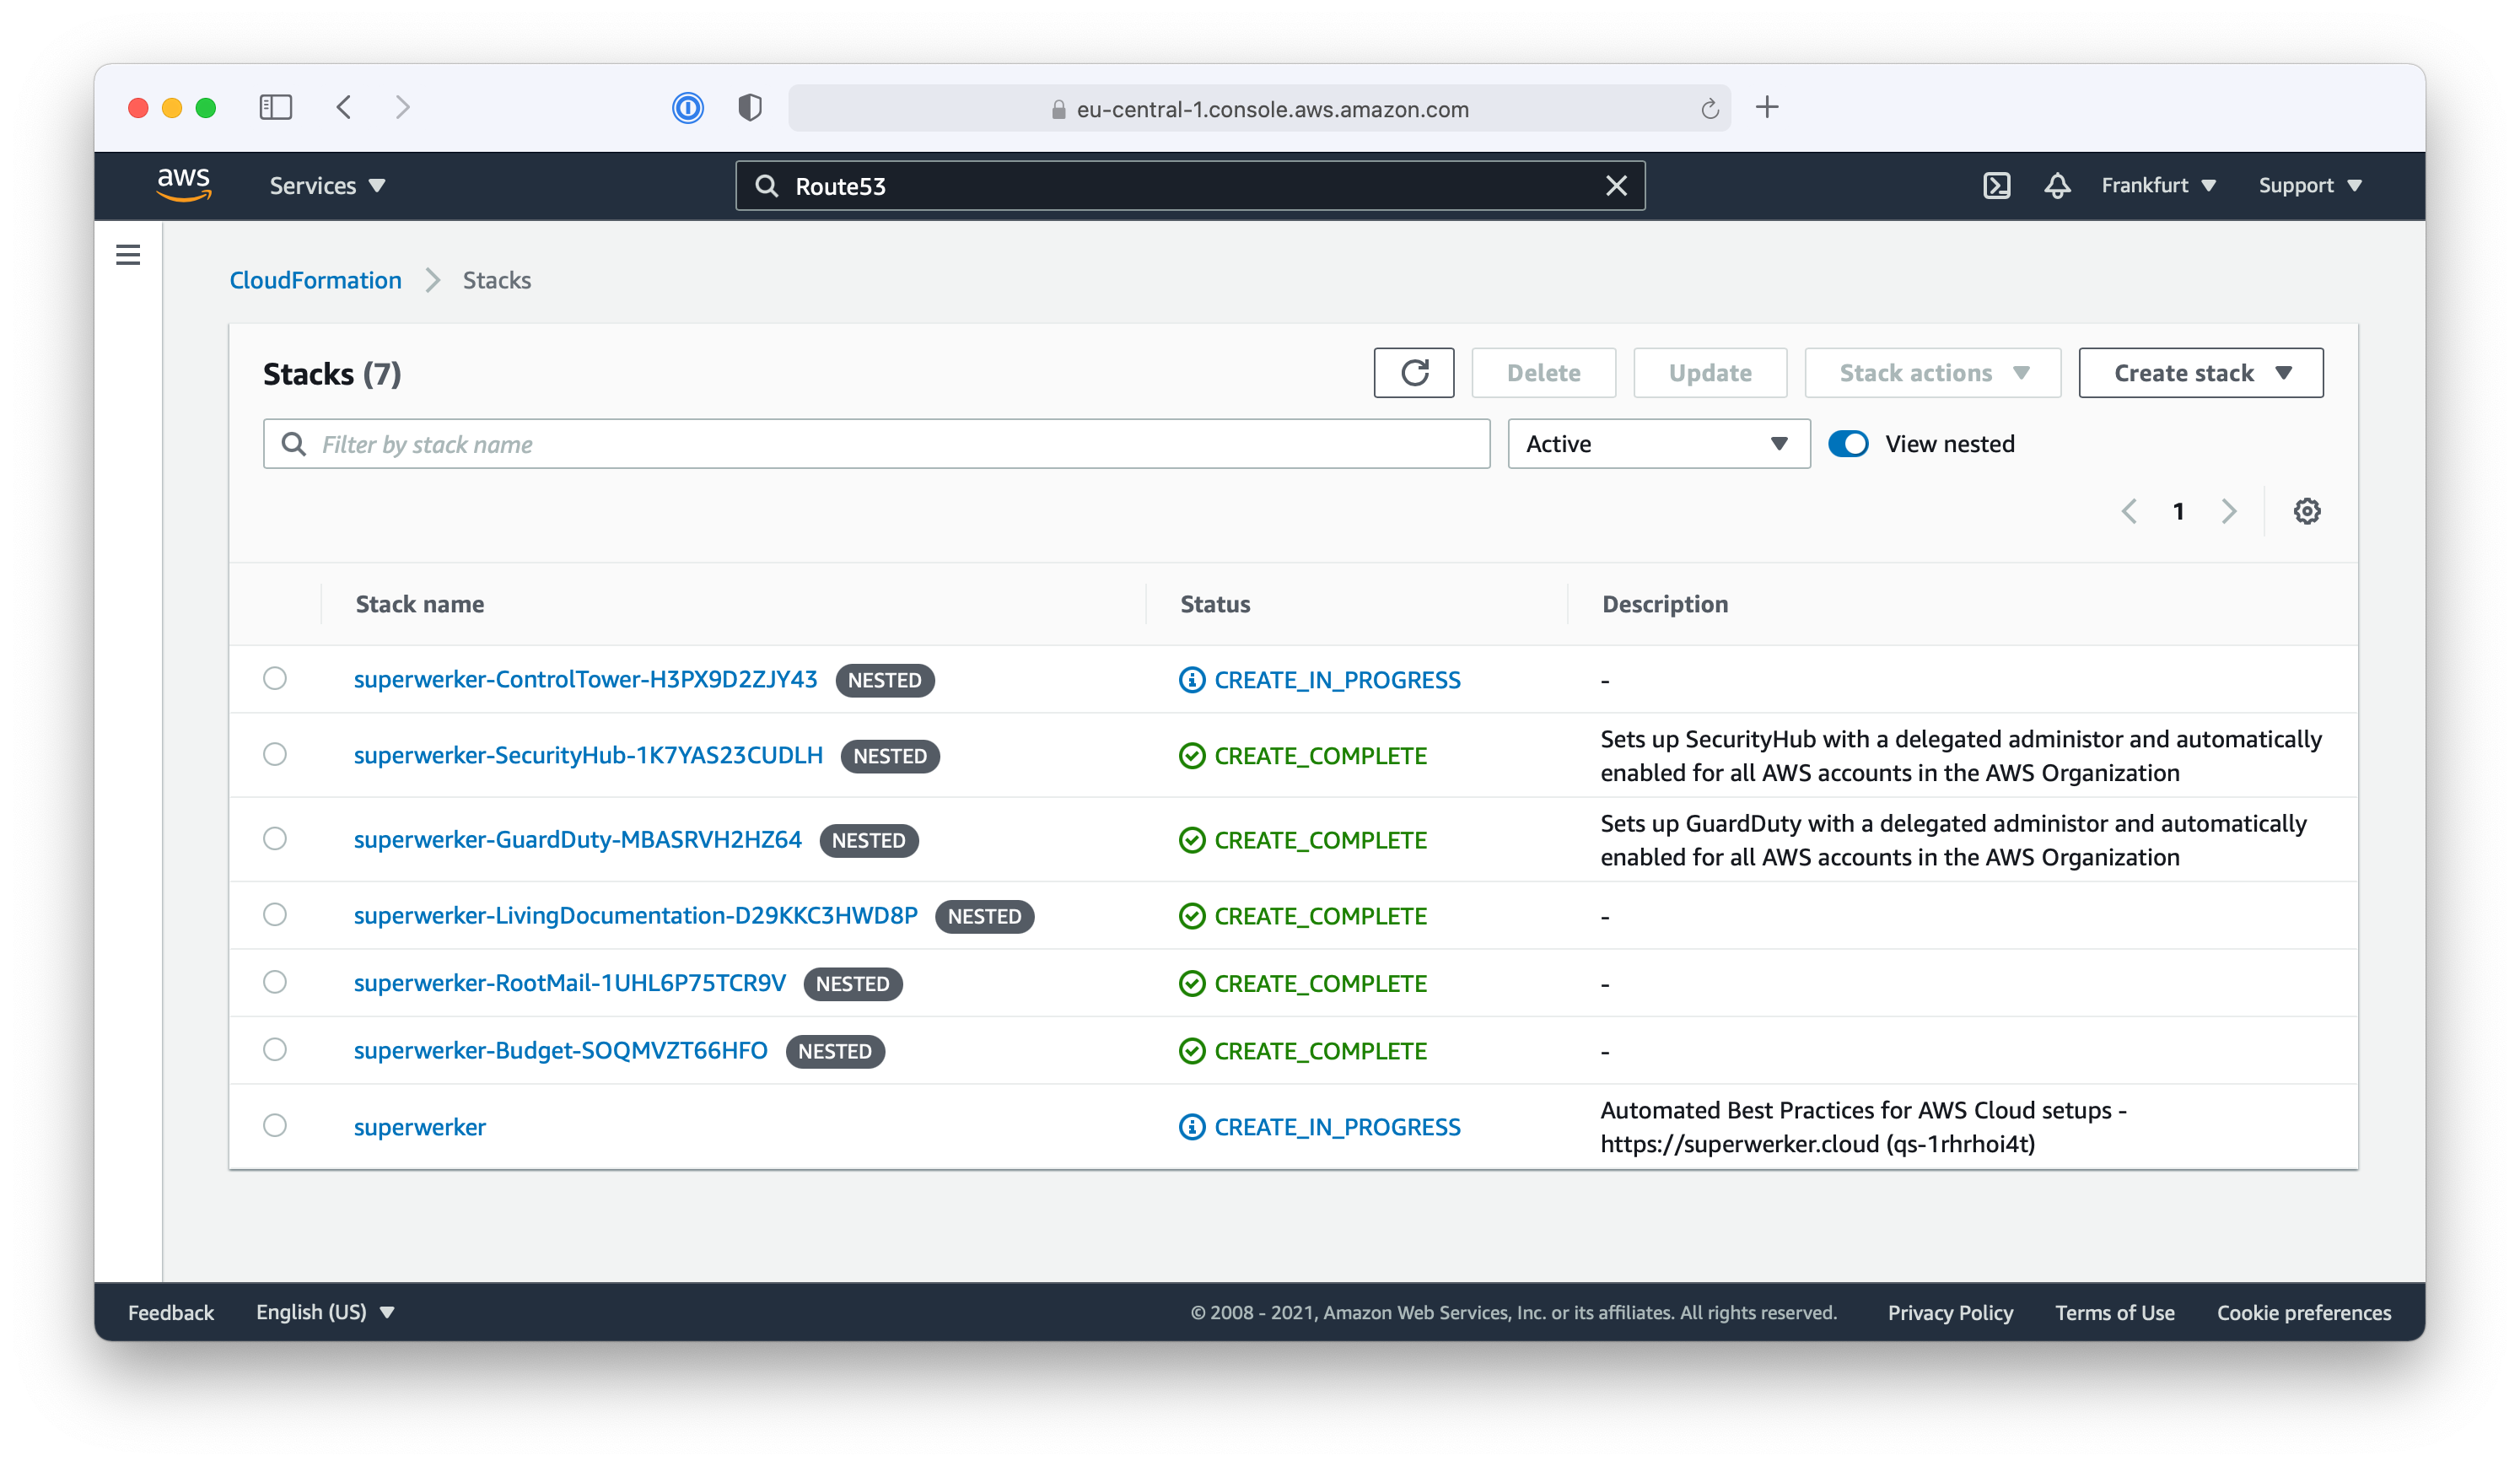
Task: Open the Services dropdown menu
Action: click(x=327, y=186)
